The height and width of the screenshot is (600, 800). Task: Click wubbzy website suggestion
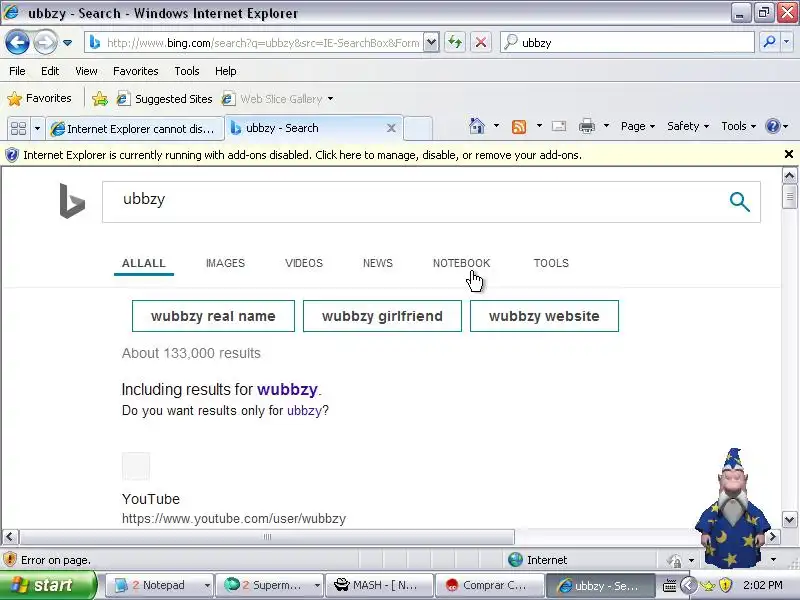point(544,316)
